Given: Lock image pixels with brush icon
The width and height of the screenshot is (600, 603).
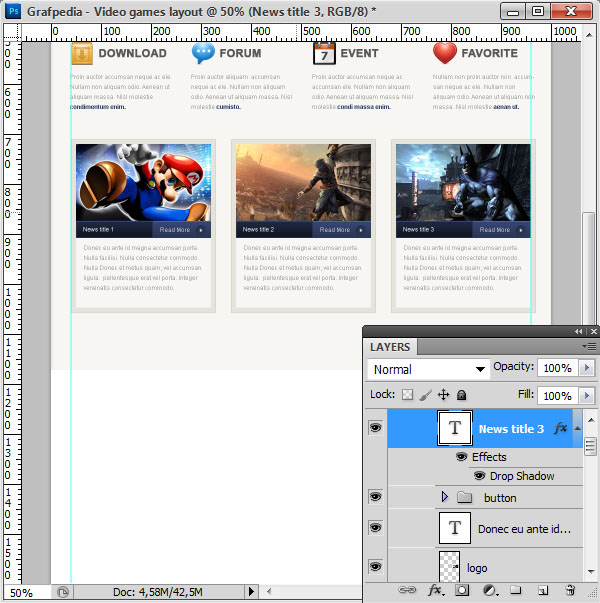Looking at the screenshot, I should point(425,395).
